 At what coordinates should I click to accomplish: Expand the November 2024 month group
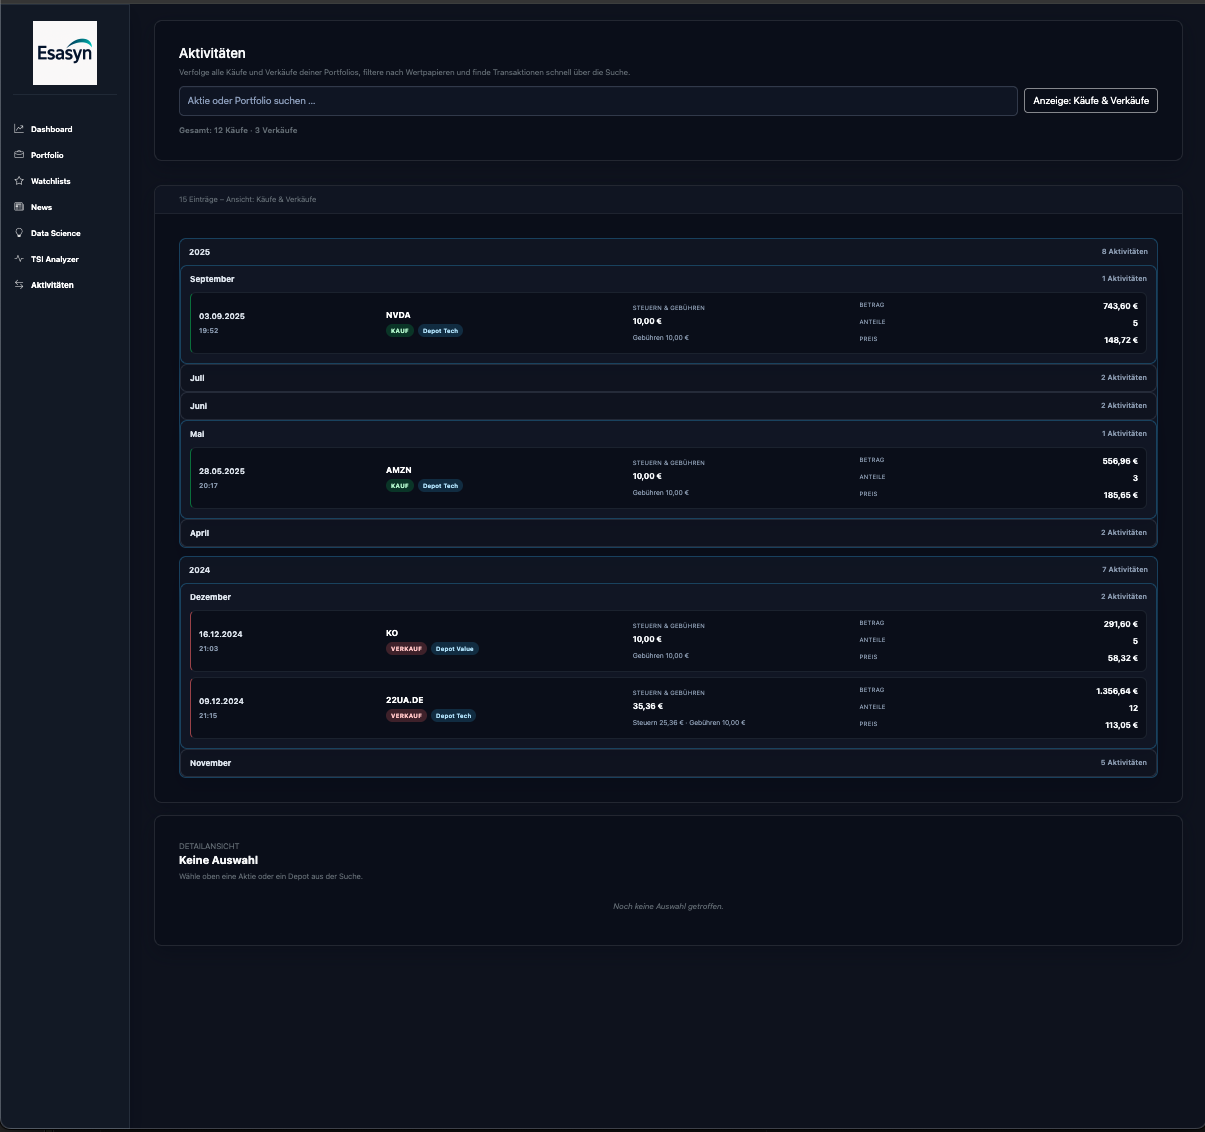tap(668, 763)
